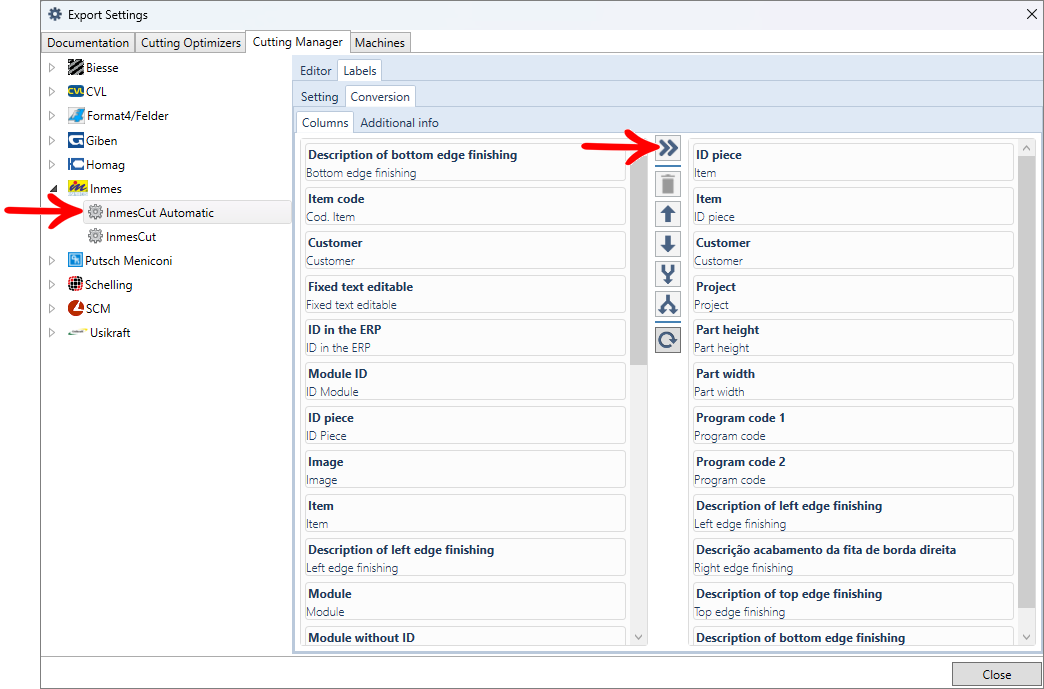Select 'Module without ID' entry
This screenshot has width=1044, height=689.
click(465, 636)
